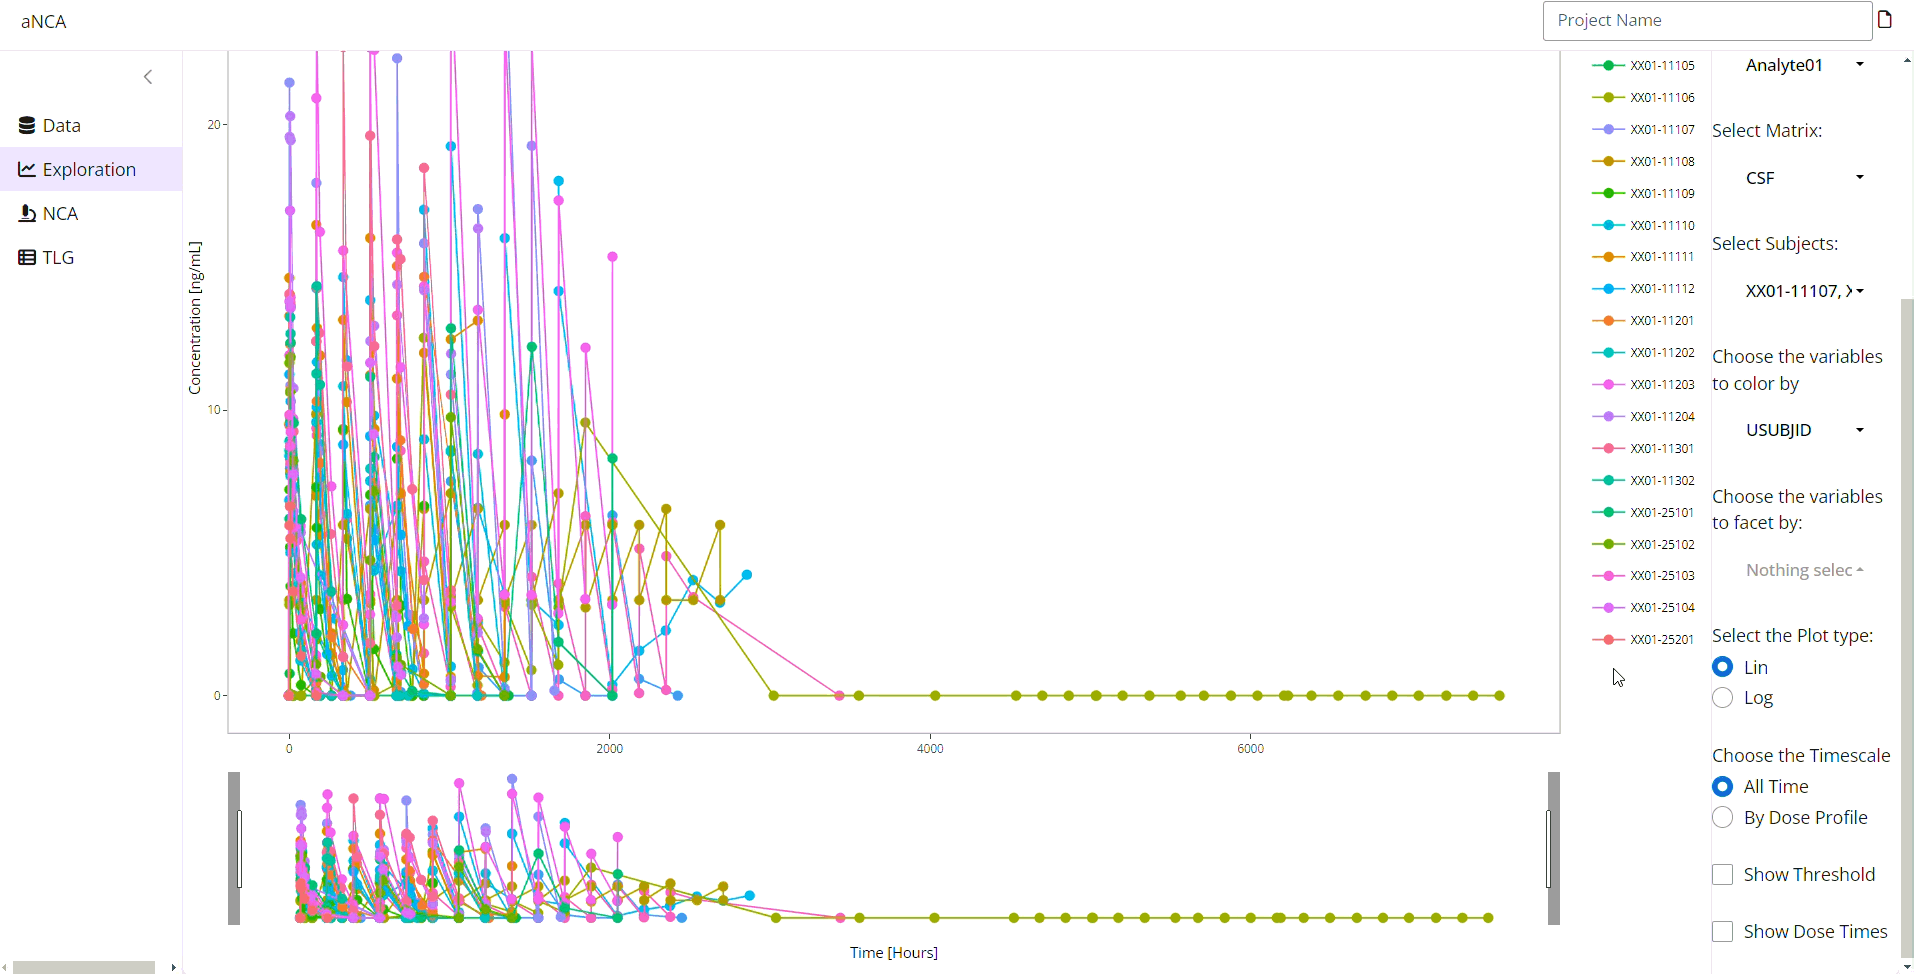
Task: Collapse sidebar with the chevron arrow
Action: coord(148,77)
